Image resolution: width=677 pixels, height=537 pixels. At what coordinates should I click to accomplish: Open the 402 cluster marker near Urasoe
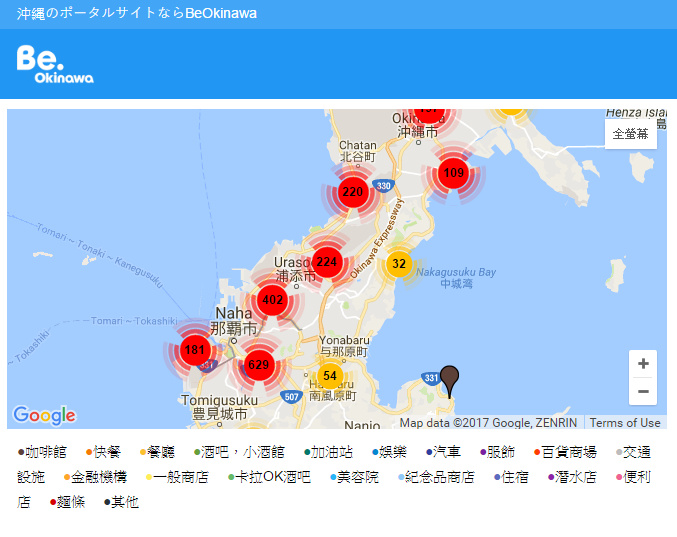pos(272,299)
